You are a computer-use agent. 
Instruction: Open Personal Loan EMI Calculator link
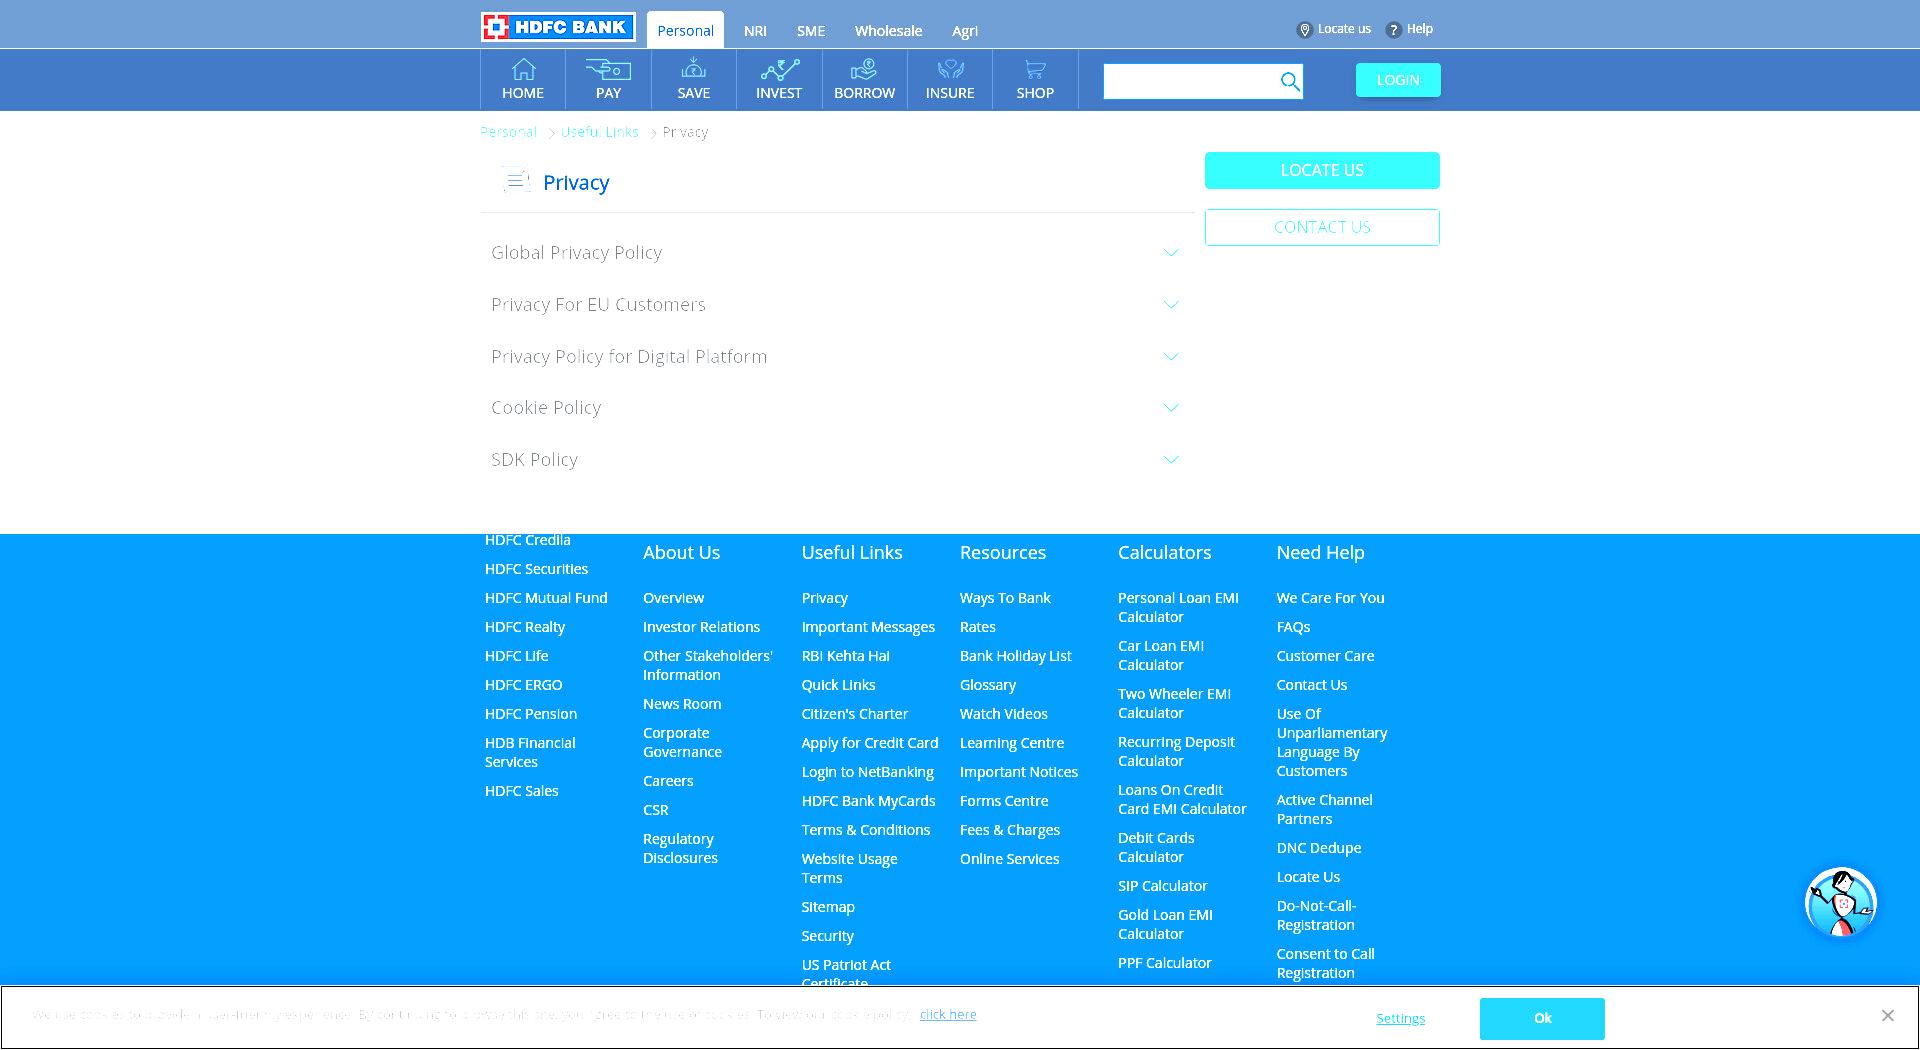point(1178,607)
